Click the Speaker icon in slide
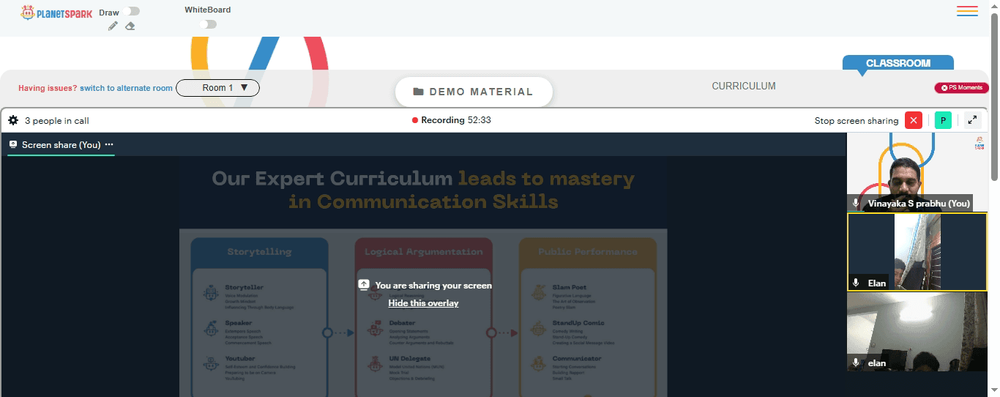1000x397 pixels. tap(210, 329)
